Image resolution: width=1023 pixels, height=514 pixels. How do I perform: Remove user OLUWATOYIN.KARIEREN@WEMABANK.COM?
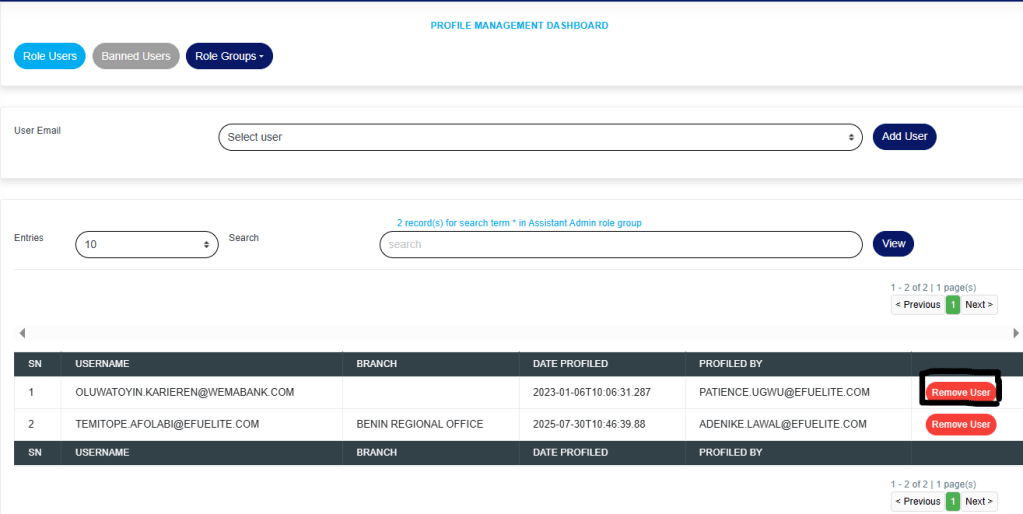[960, 393]
